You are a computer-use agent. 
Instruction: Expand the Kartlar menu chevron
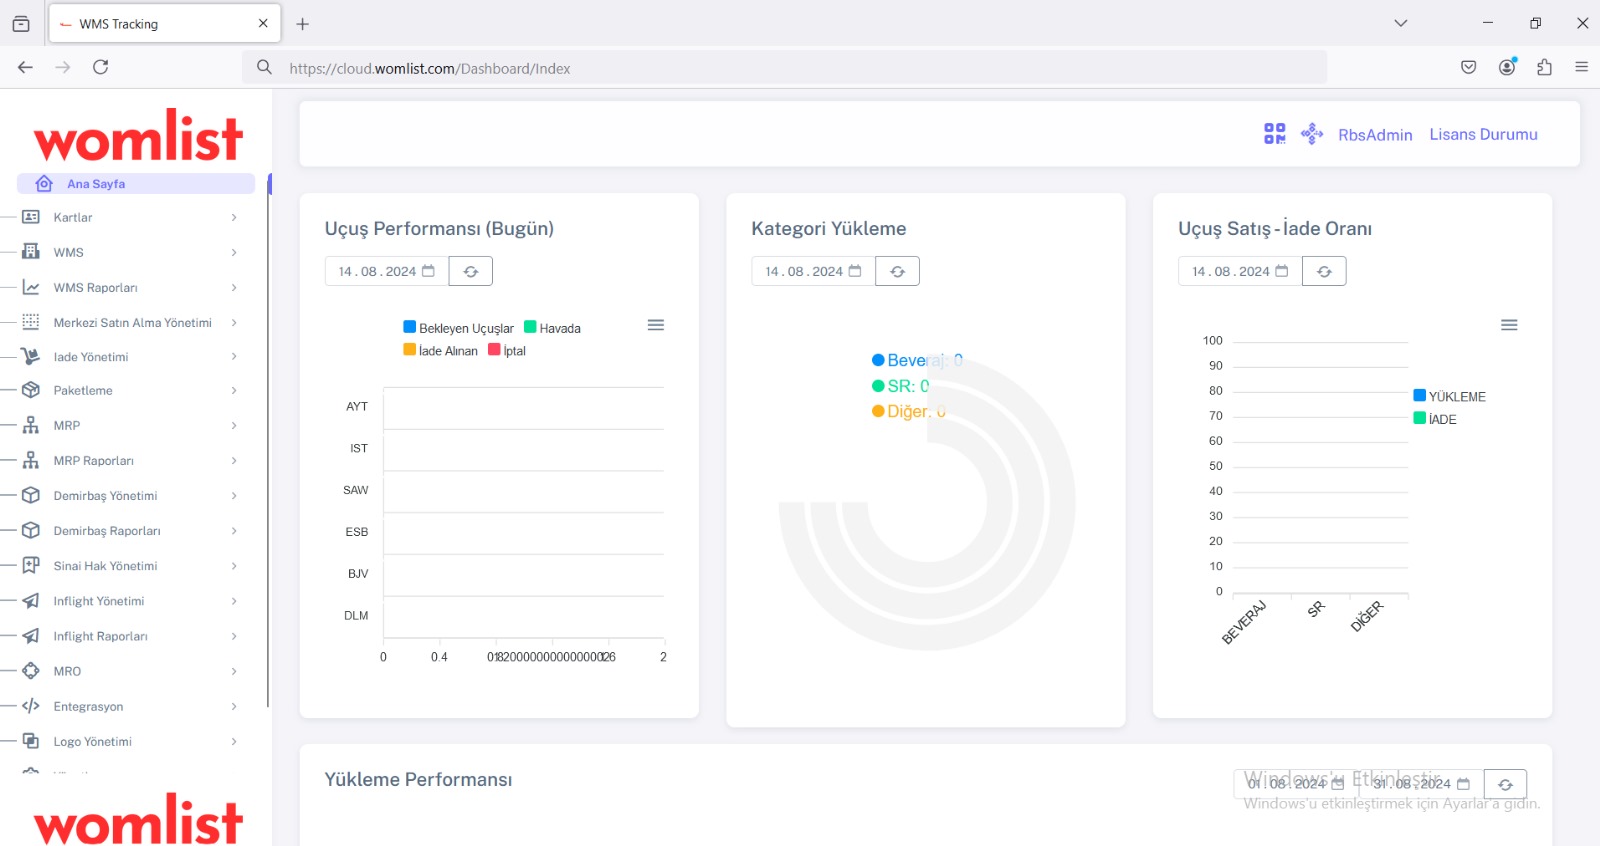pos(234,217)
